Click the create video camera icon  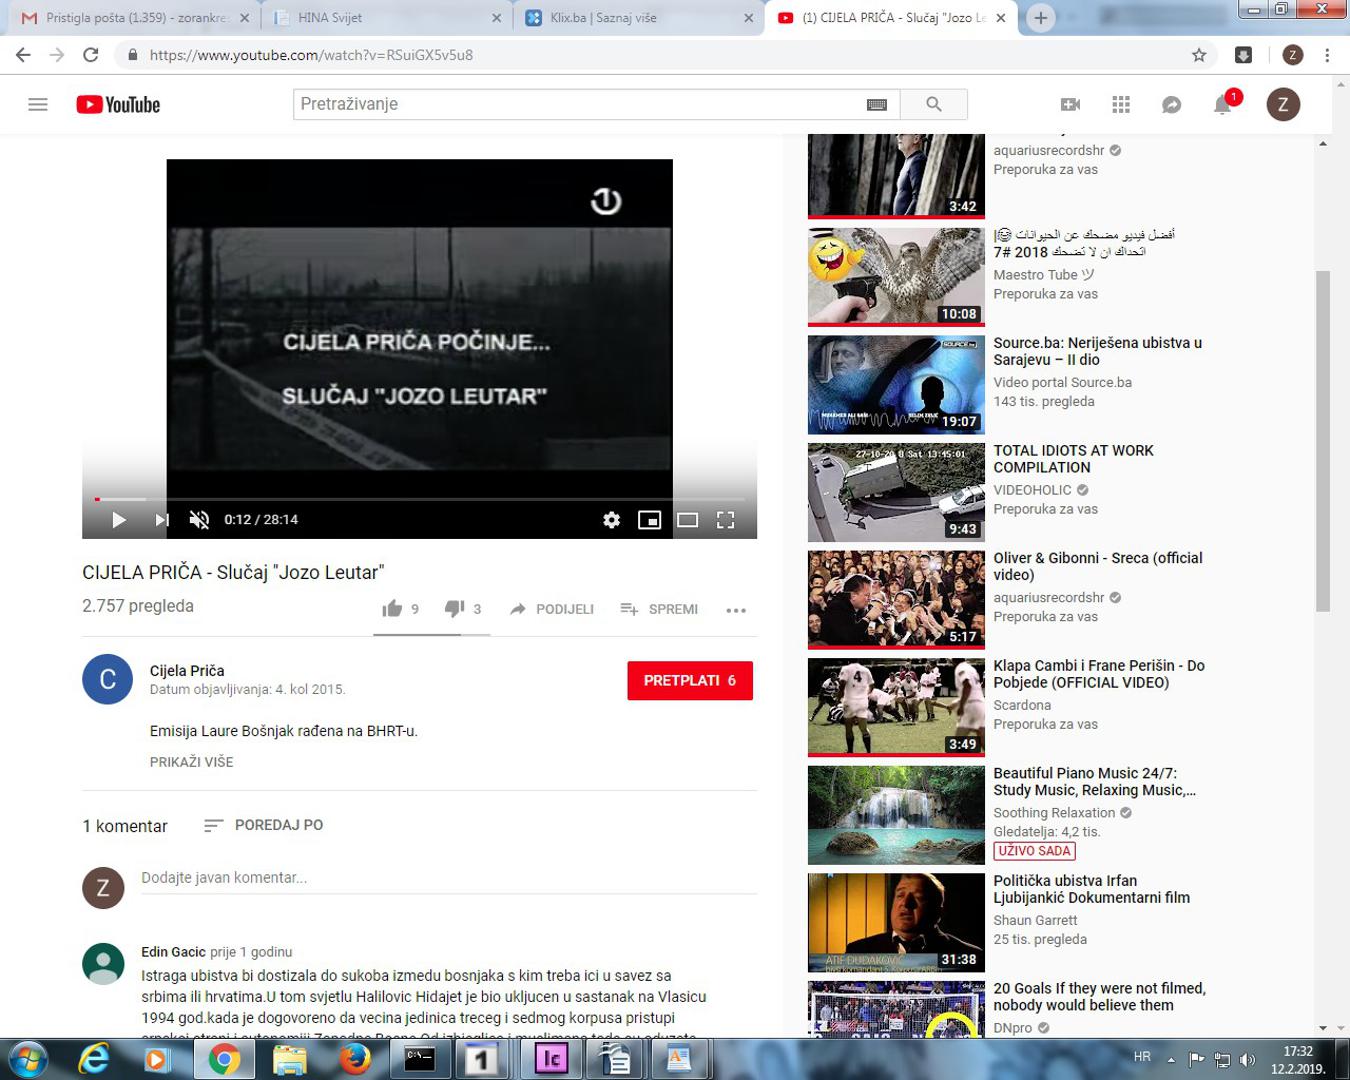point(1070,105)
